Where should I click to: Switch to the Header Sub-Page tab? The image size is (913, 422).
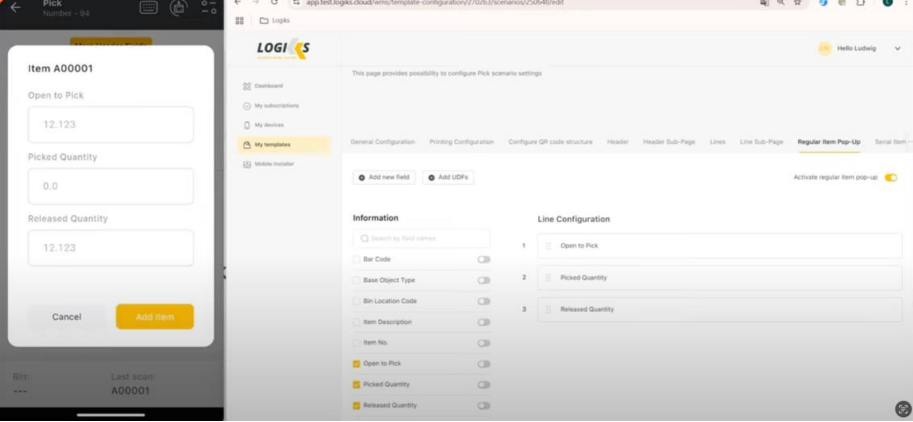[x=668, y=142]
